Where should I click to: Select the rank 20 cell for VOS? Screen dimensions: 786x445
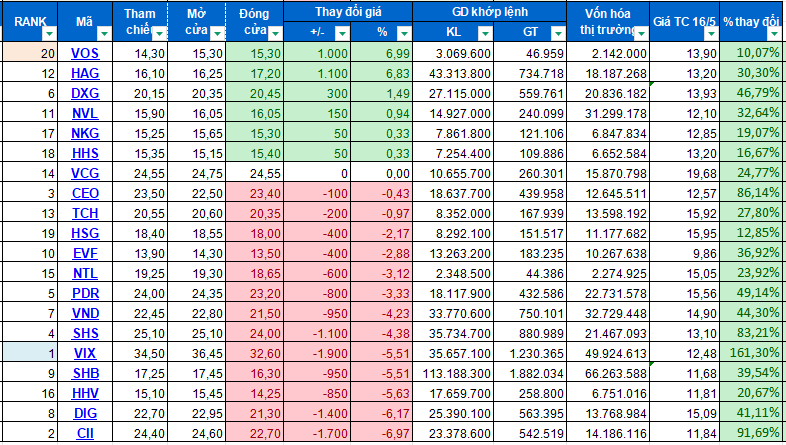(30, 53)
